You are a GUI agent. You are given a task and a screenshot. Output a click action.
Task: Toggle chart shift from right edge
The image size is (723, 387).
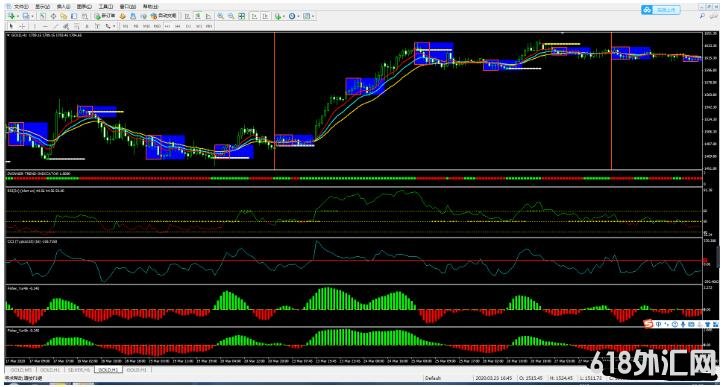tap(265, 16)
